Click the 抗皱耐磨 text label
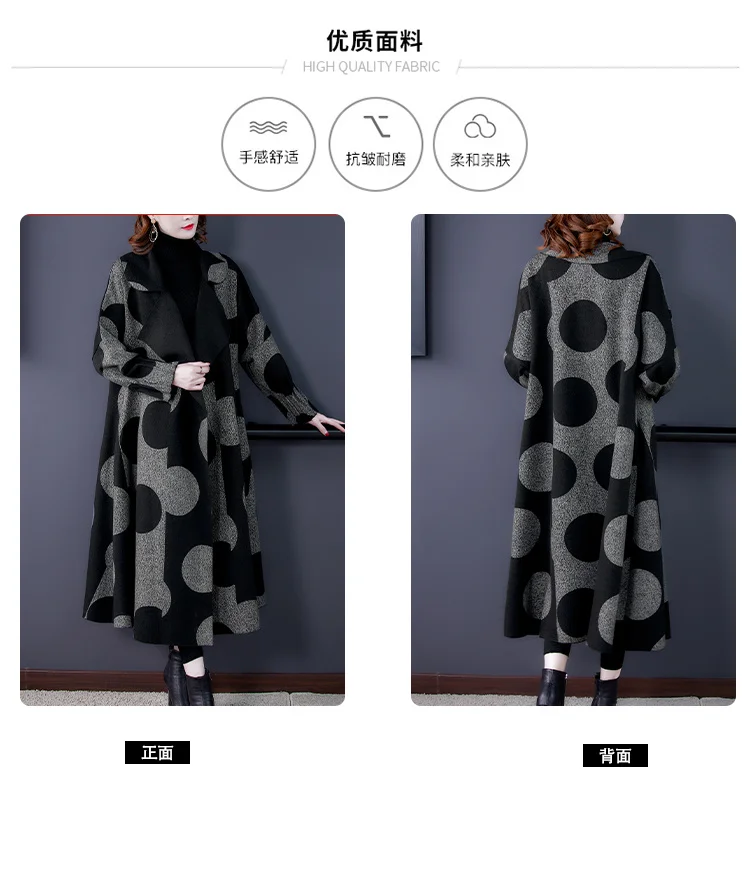Image resolution: width=750 pixels, height=876 pixels. [x=376, y=159]
